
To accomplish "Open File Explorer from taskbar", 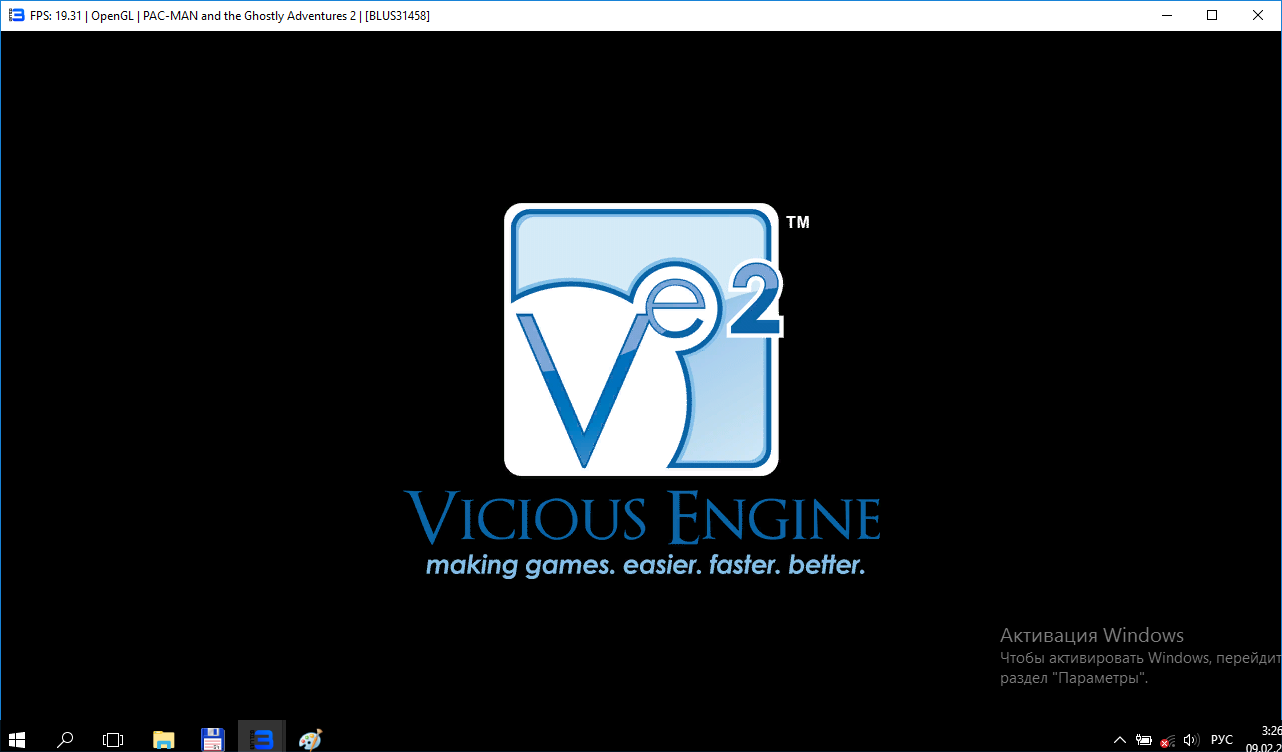I will [163, 740].
